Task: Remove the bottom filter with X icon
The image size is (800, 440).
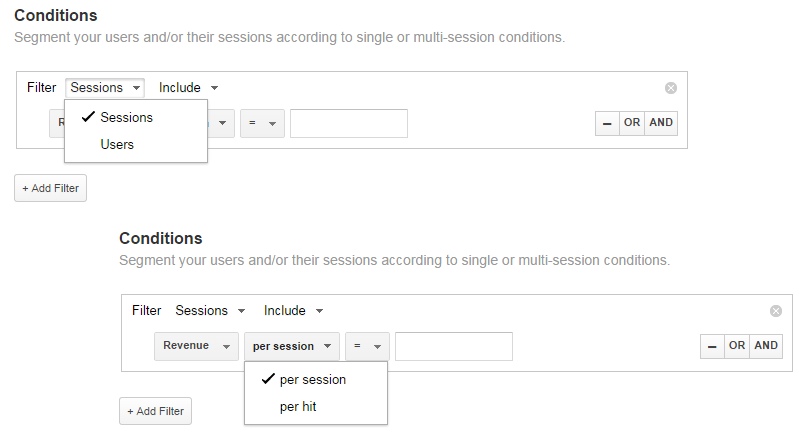Action: point(776,311)
